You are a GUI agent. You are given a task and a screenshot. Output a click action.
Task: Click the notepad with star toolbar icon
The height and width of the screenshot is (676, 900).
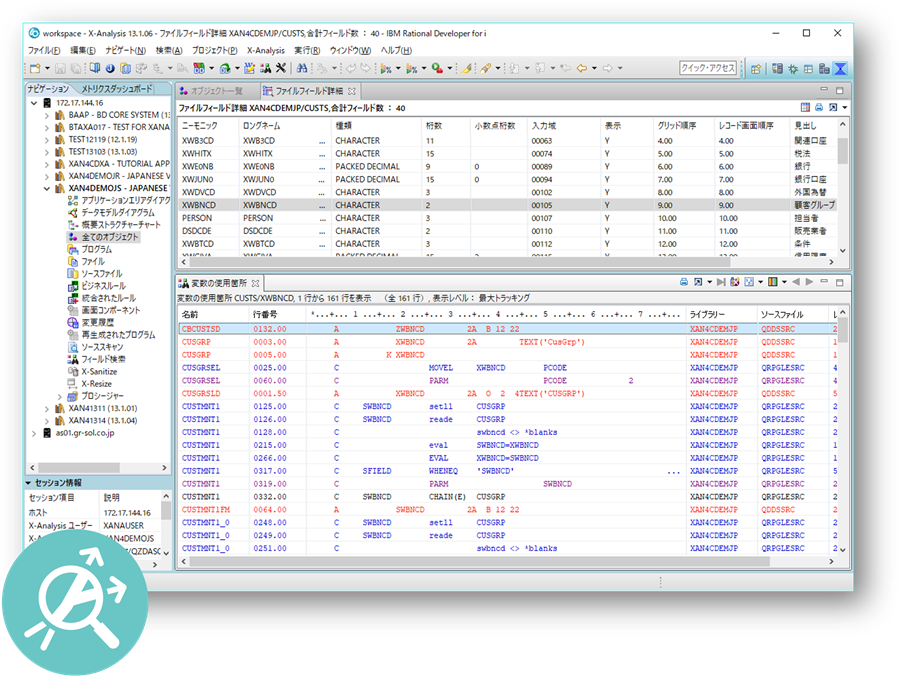click(249, 68)
